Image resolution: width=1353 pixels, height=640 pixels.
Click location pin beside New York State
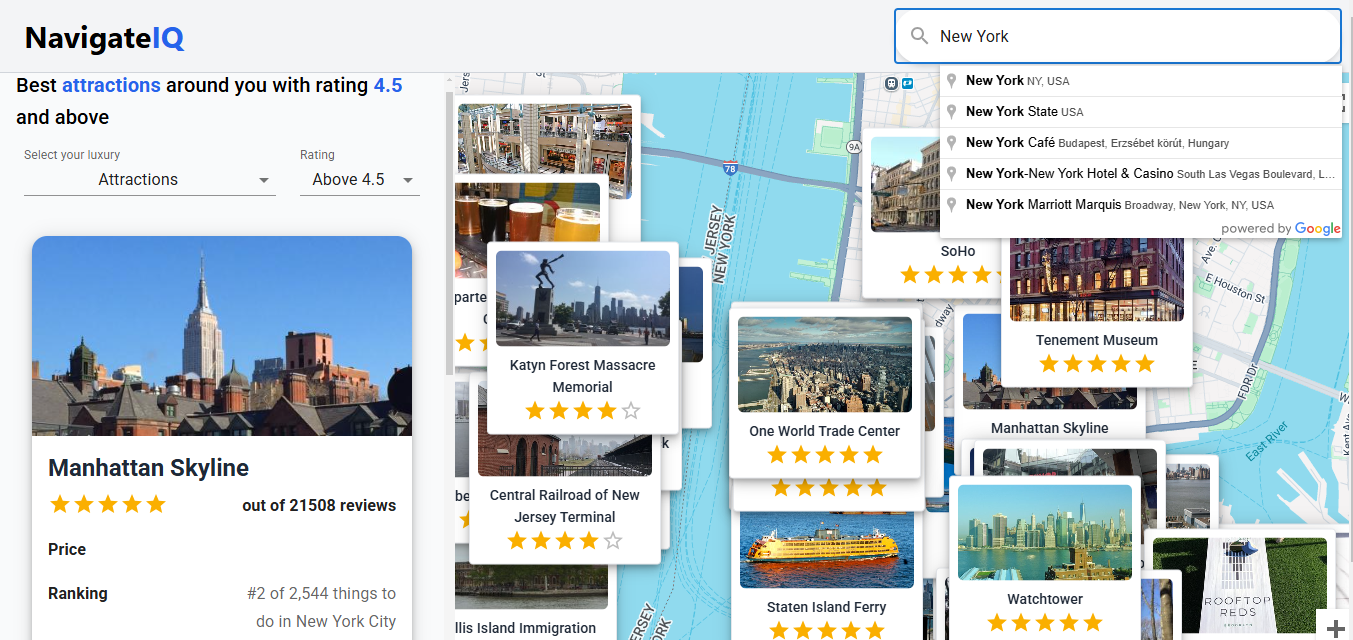point(952,112)
